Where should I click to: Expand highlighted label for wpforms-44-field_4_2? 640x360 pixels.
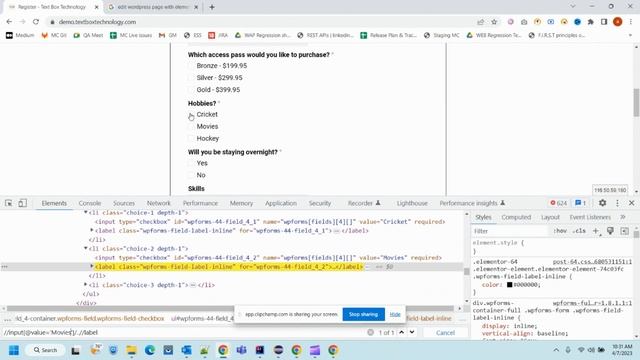tap(92, 266)
